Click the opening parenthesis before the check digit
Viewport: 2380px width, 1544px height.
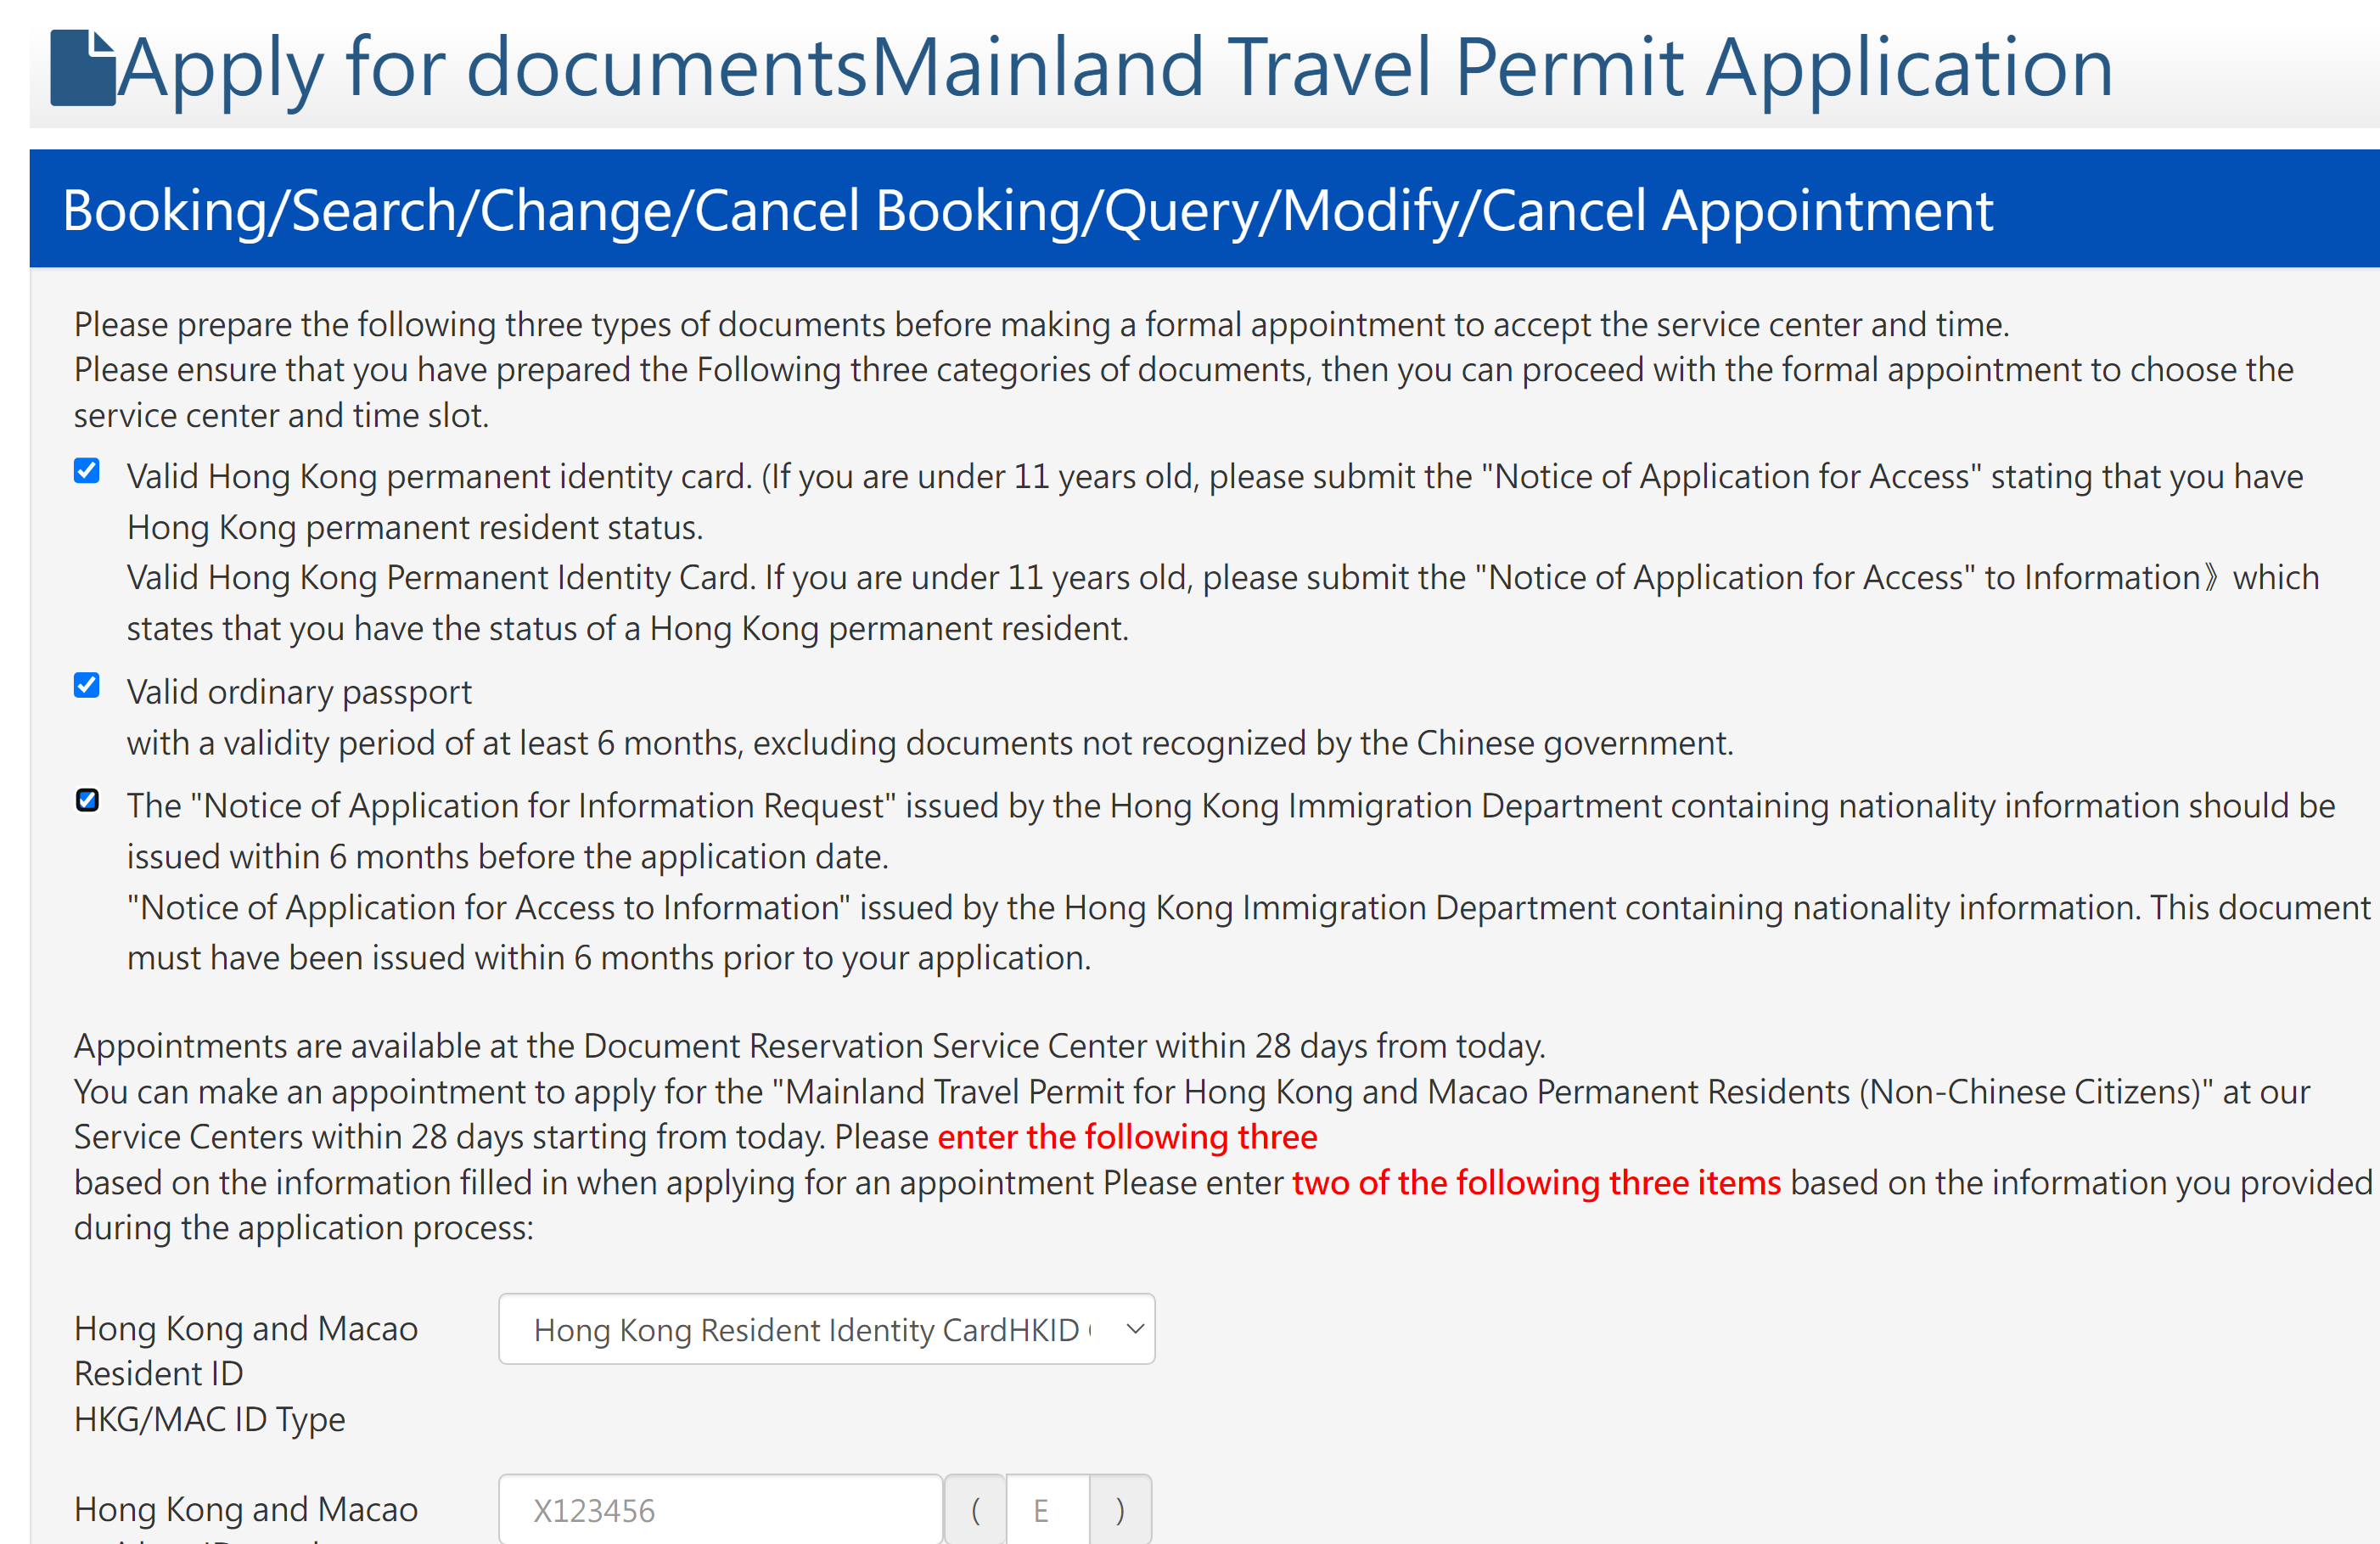point(976,1509)
